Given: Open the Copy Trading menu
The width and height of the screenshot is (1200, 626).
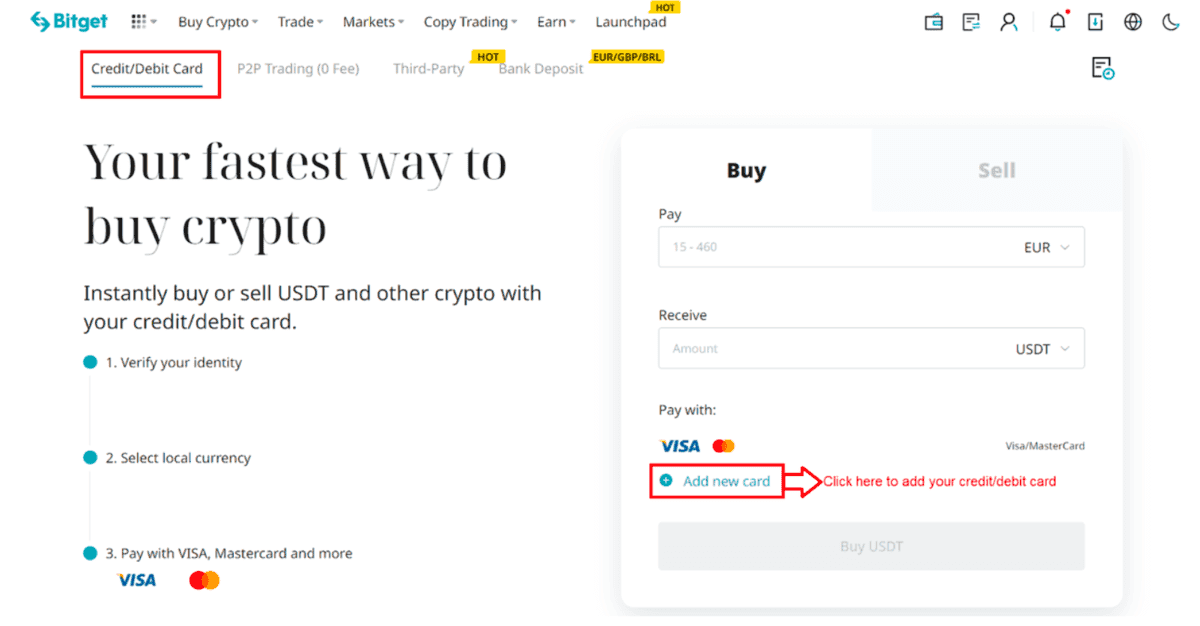Looking at the screenshot, I should pos(470,22).
